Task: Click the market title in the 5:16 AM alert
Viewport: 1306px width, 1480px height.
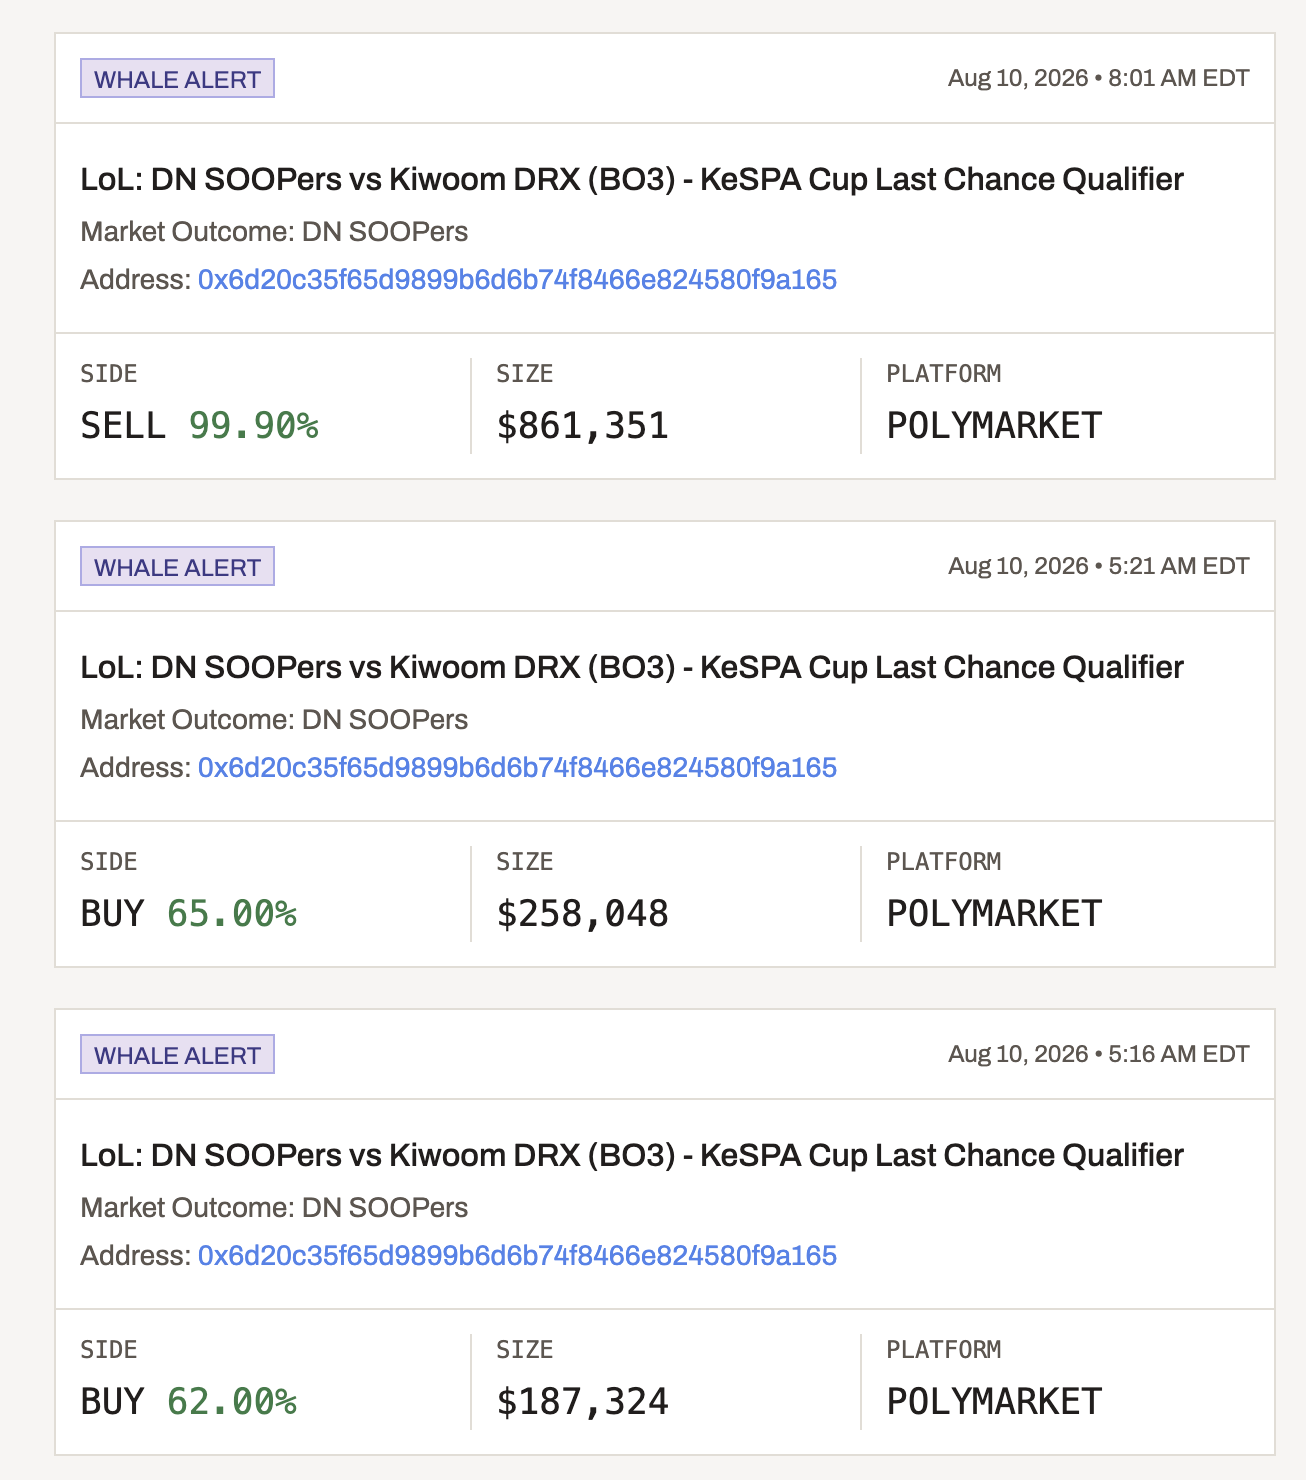Action: [x=632, y=1155]
